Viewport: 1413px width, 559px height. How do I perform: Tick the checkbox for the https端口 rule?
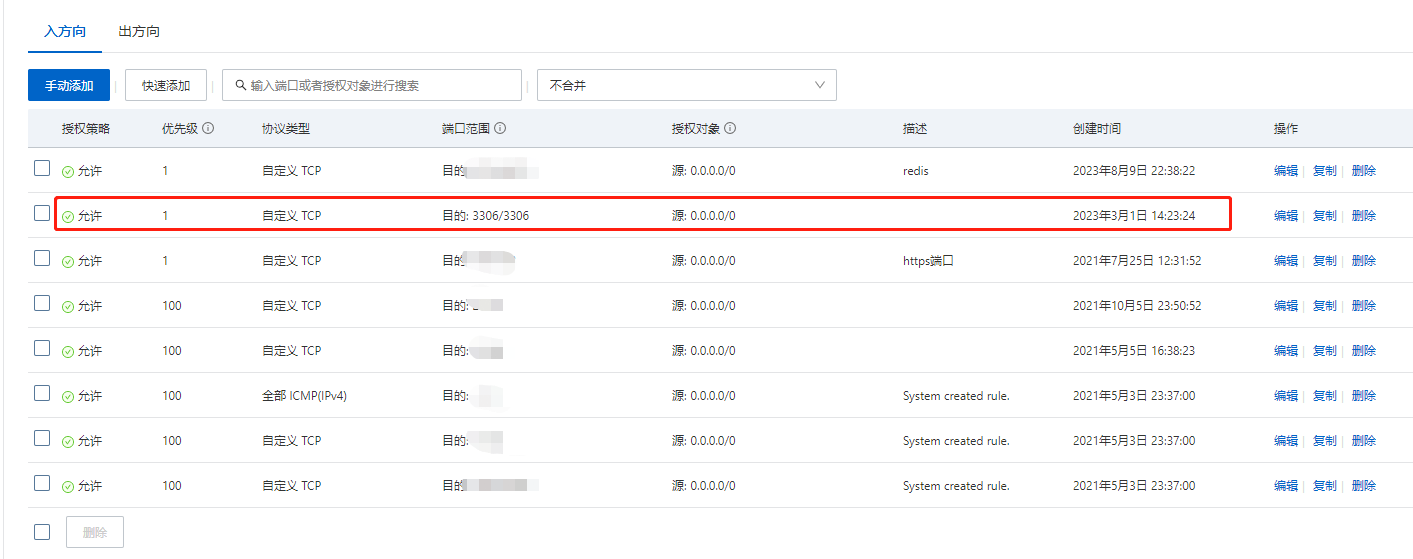[42, 258]
